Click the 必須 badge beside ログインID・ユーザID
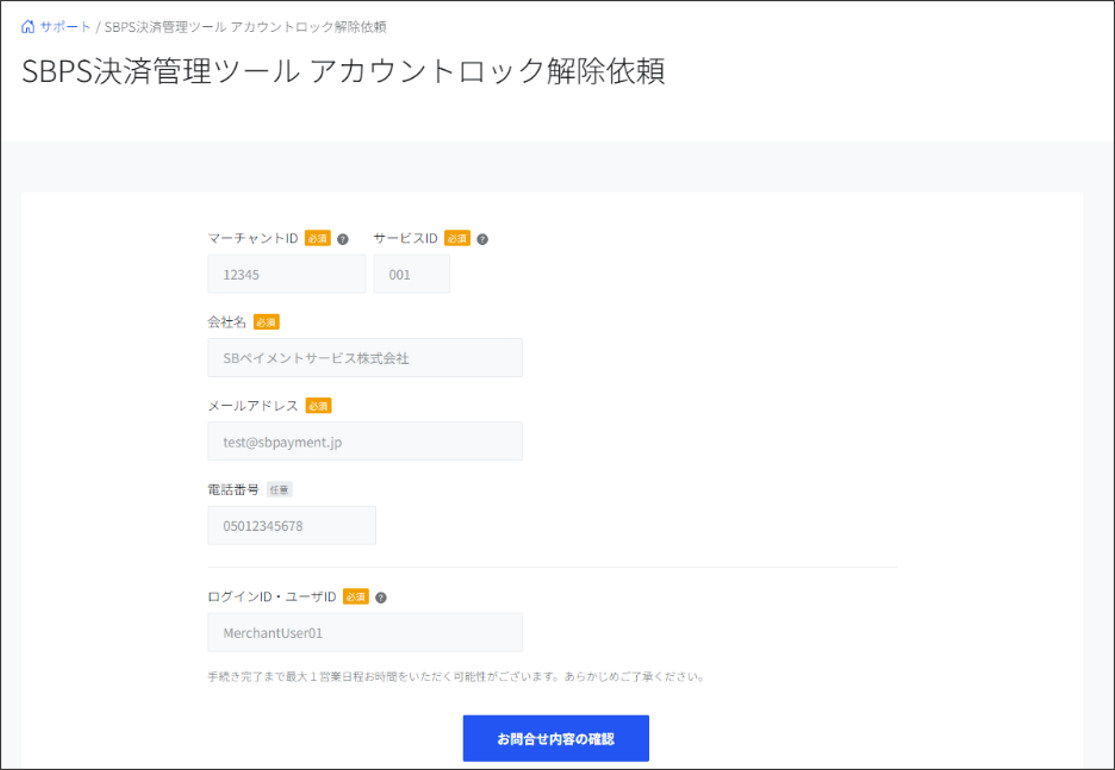Image resolution: width=1115 pixels, height=770 pixels. click(x=356, y=597)
